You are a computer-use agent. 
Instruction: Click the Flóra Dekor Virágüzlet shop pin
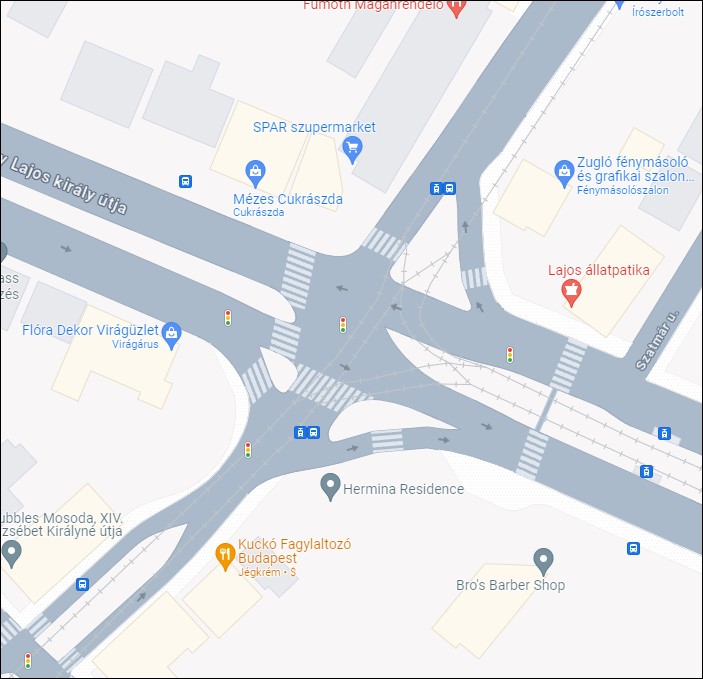pyautogui.click(x=171, y=335)
